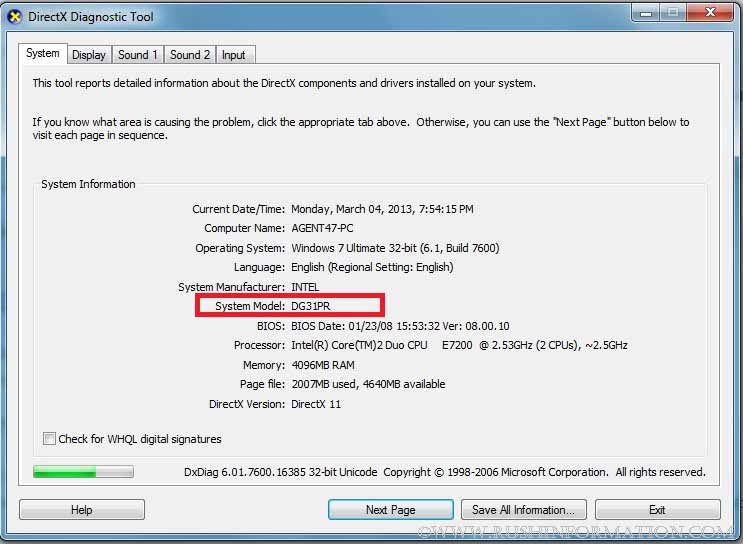Go to the Sound 2 tab
Image resolution: width=743 pixels, height=544 pixels.
(189, 55)
